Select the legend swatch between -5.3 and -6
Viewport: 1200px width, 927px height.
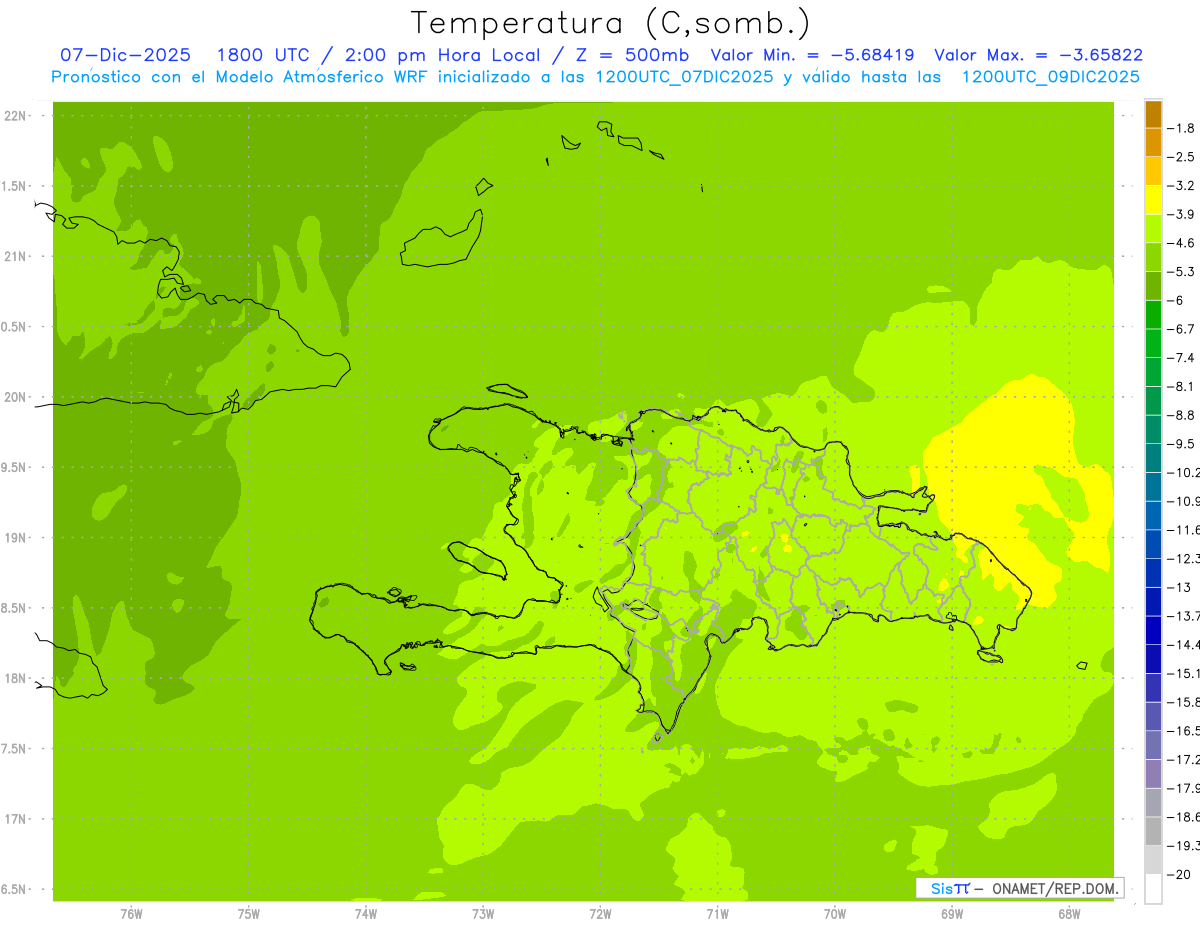coord(1153,285)
